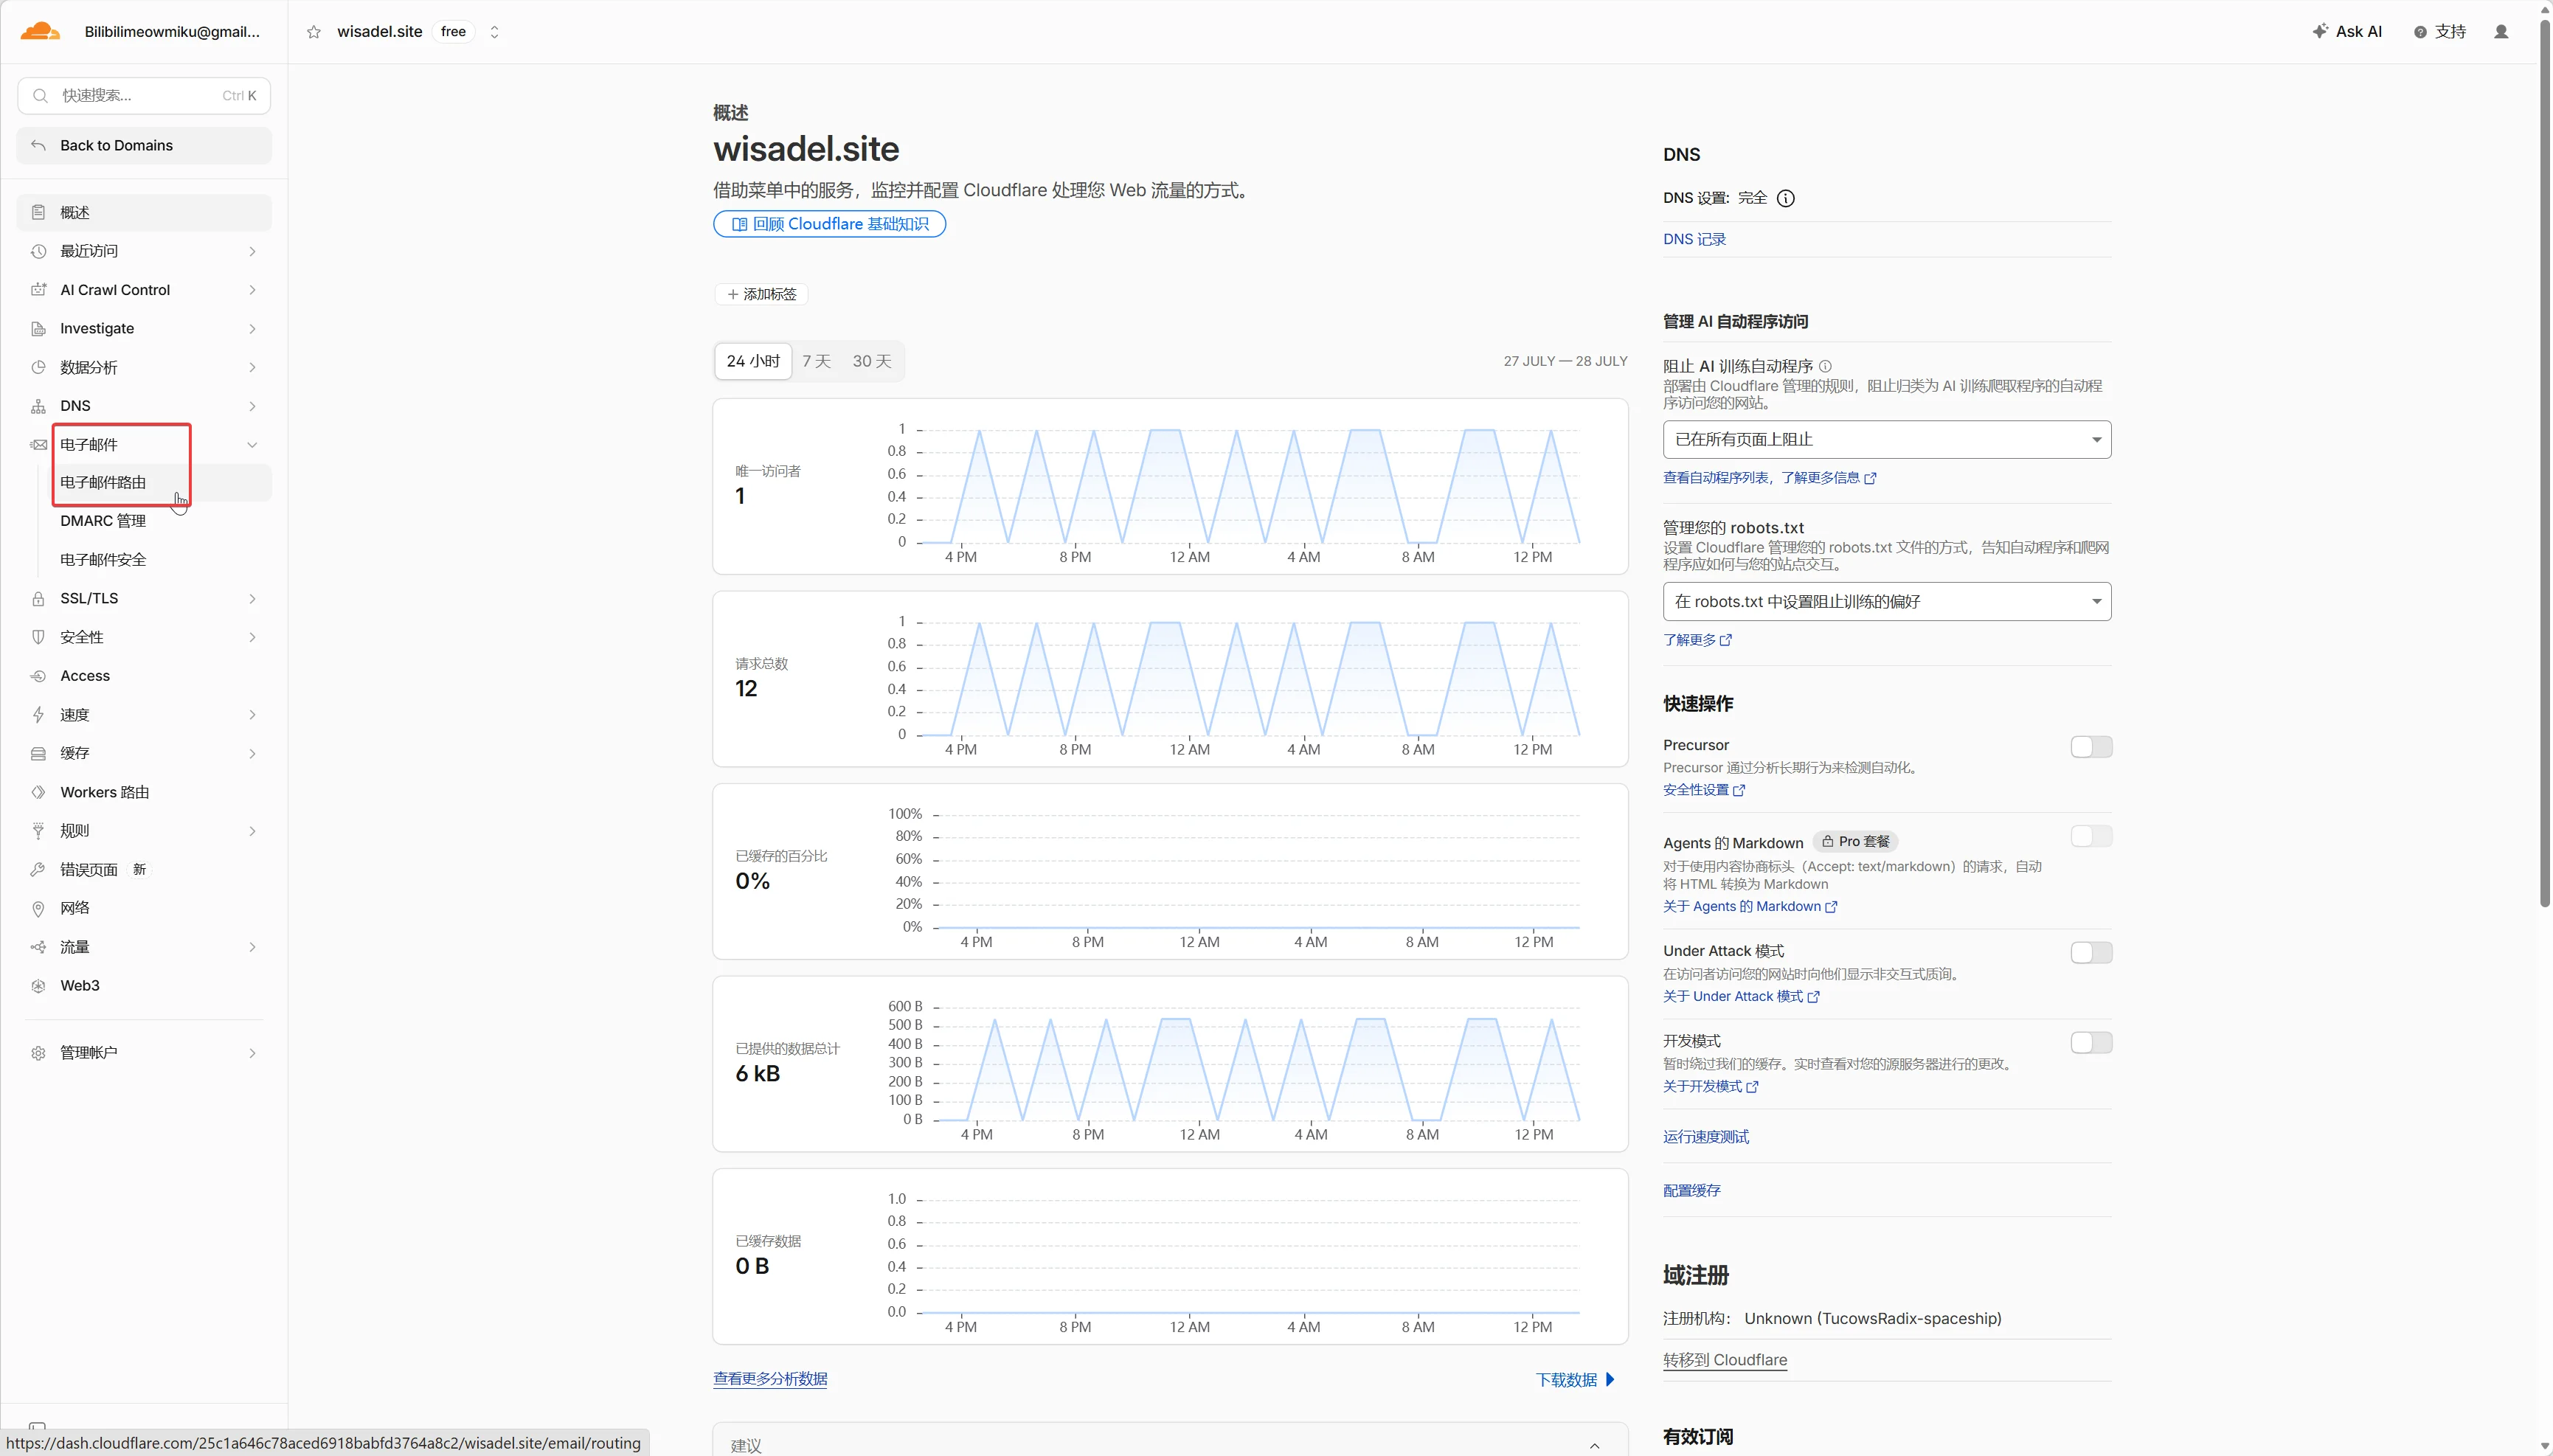Viewport: 2553px width, 1456px height.
Task: Open the 运行速度测试 link
Action: pyautogui.click(x=1706, y=1136)
